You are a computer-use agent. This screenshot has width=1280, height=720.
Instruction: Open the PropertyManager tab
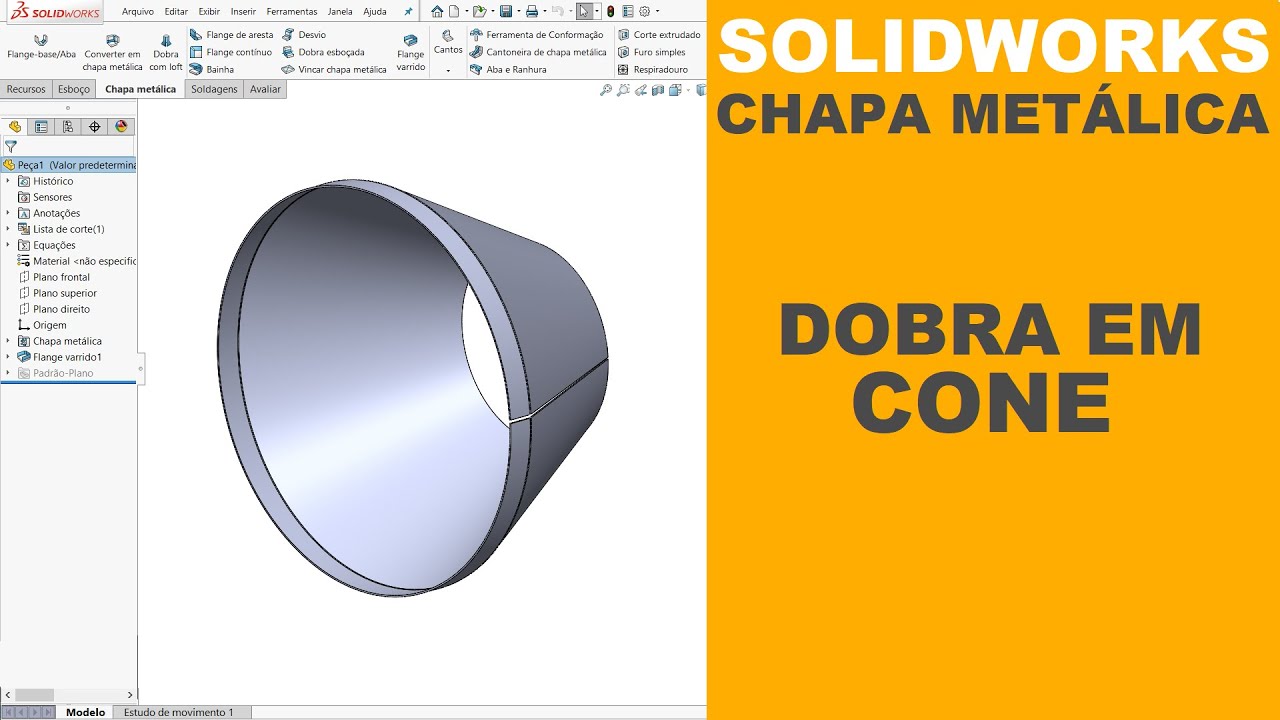point(41,127)
